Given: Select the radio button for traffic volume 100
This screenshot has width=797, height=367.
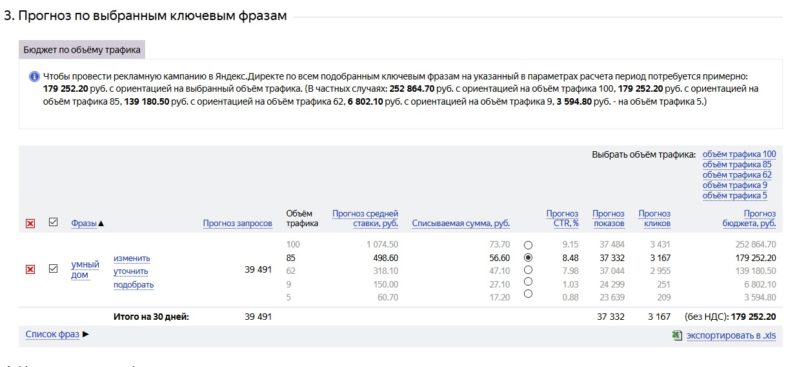Looking at the screenshot, I should coord(528,245).
